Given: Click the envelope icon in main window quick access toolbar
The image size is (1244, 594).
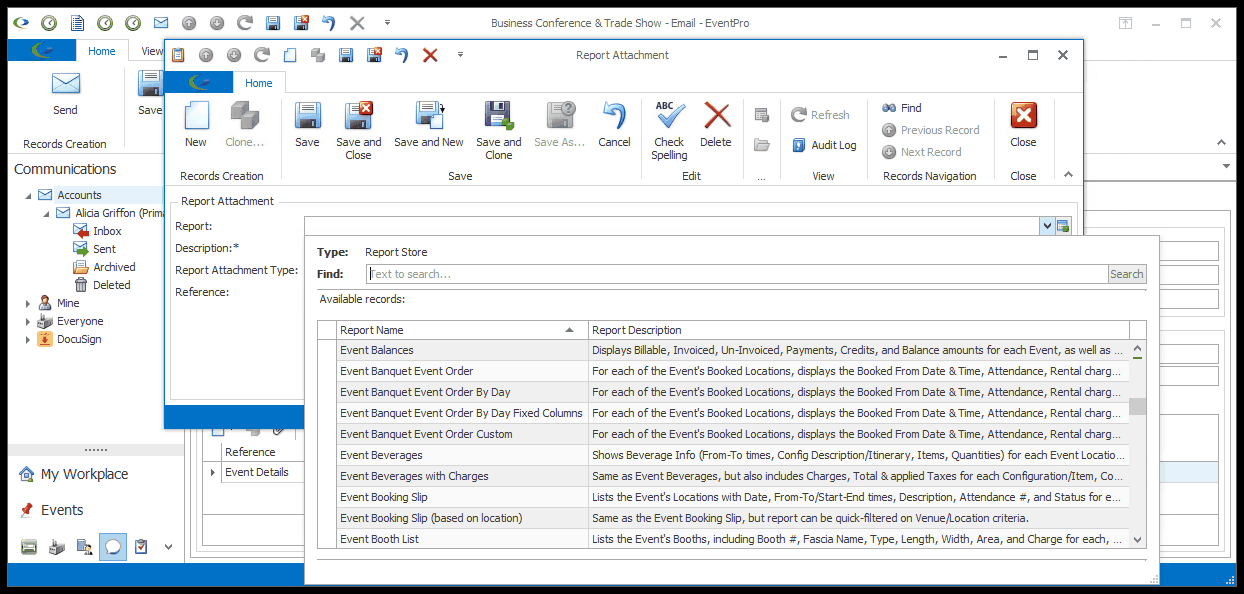Looking at the screenshot, I should pos(161,22).
